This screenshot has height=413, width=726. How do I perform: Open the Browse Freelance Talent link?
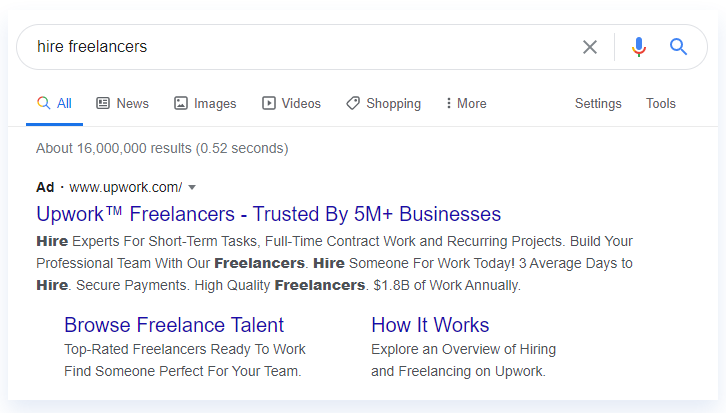174,325
